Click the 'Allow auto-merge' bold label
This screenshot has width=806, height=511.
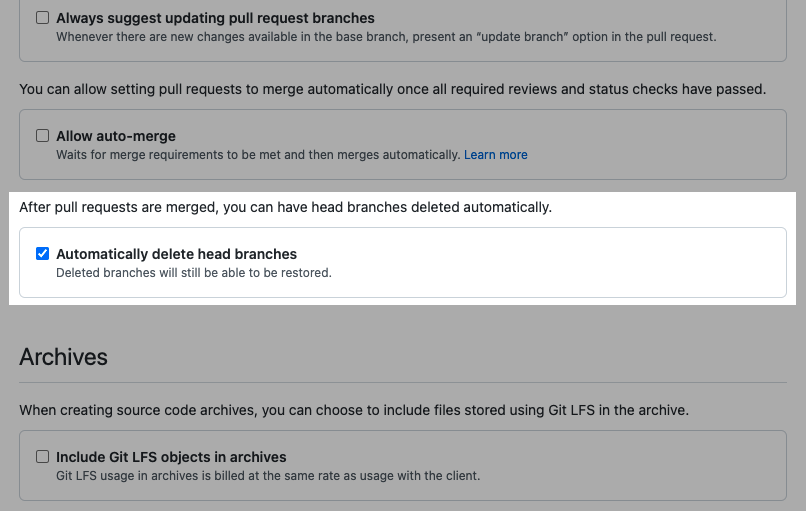[x=116, y=135]
